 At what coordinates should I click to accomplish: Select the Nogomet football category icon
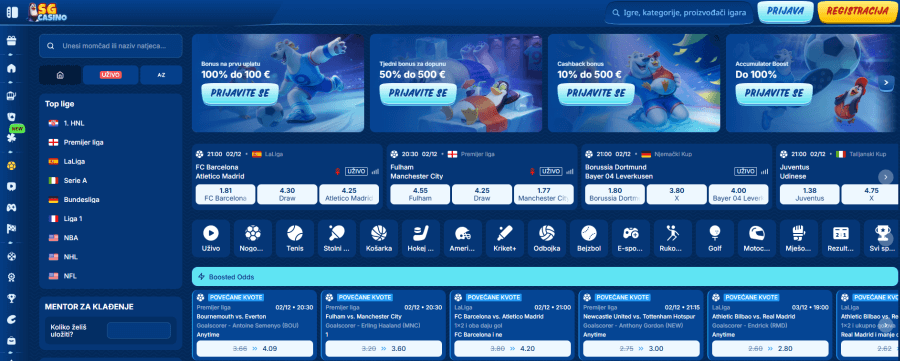[253, 238]
